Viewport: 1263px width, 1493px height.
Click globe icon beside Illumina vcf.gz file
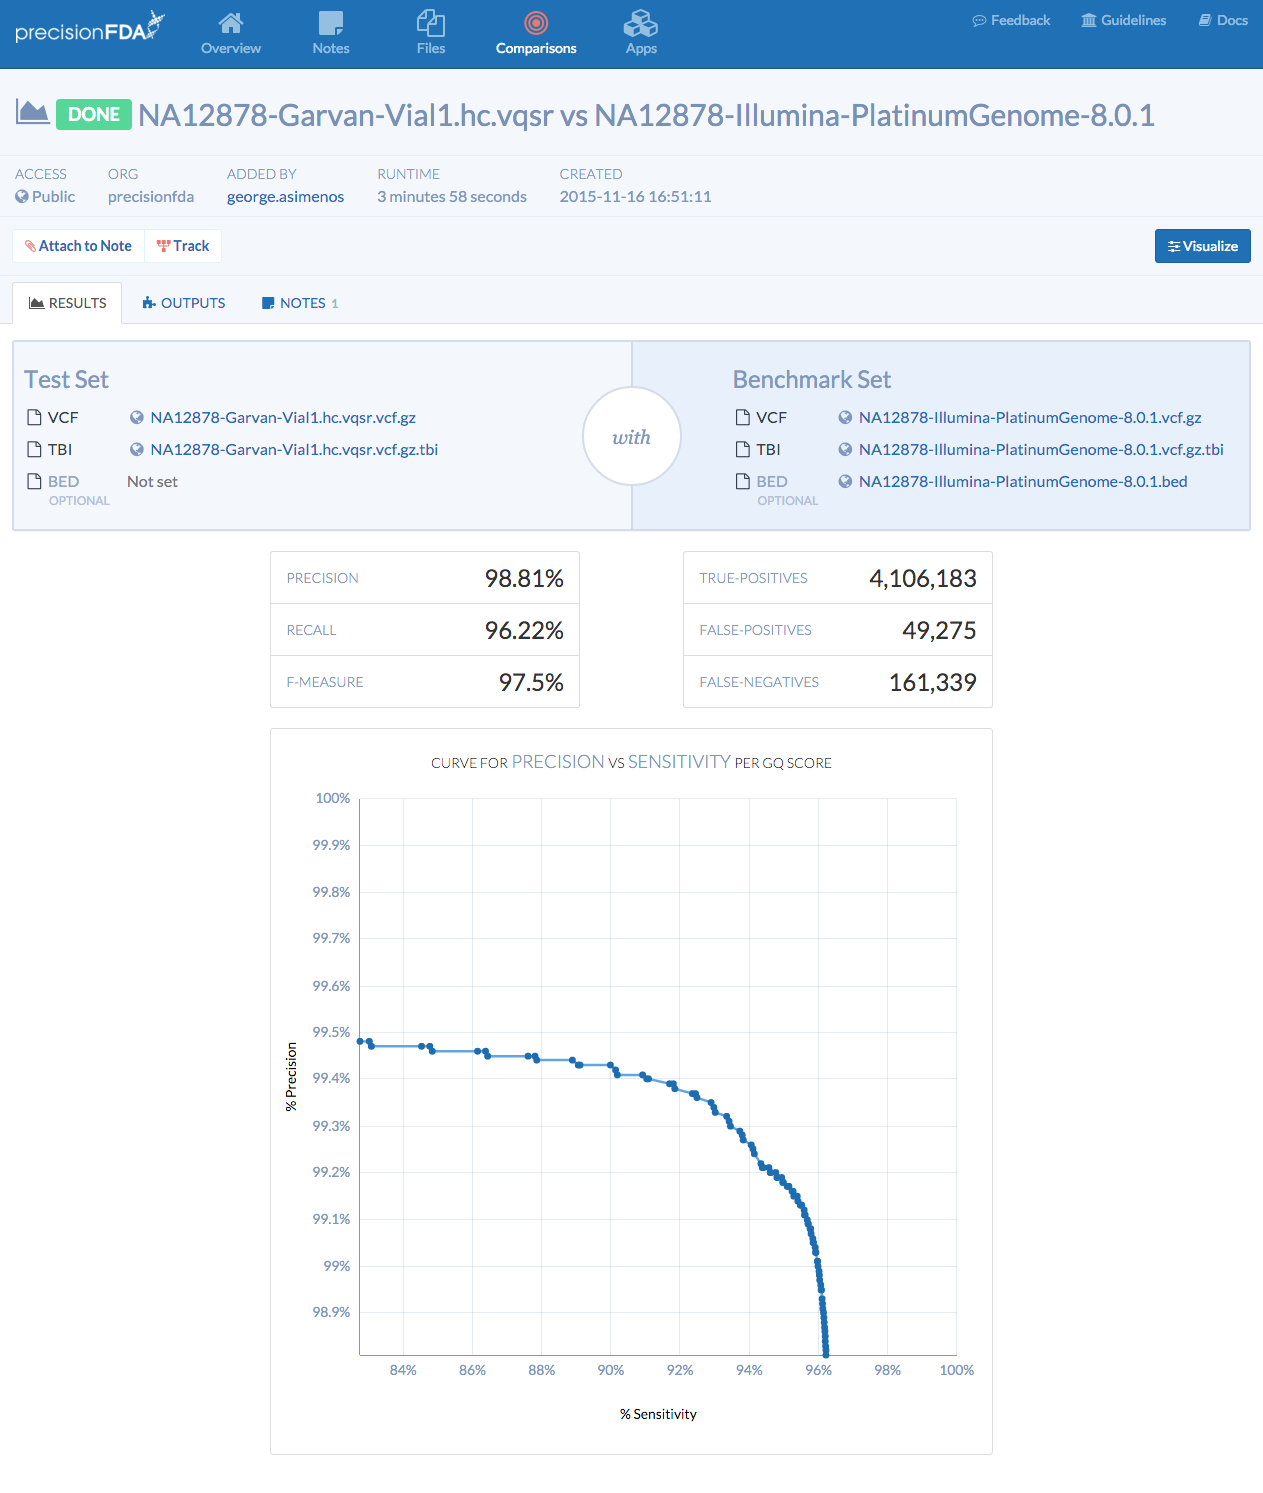(845, 418)
